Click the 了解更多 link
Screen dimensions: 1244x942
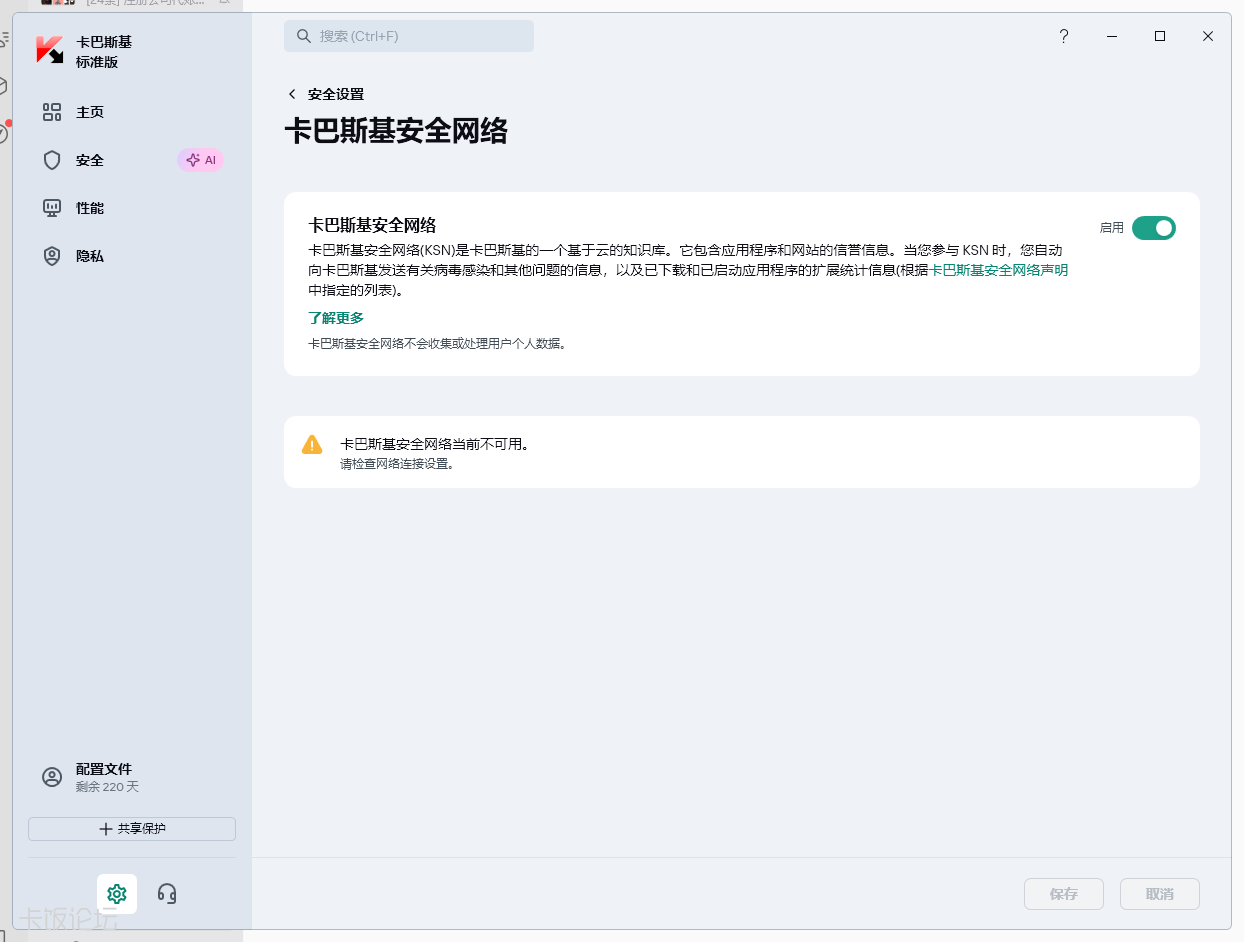336,318
